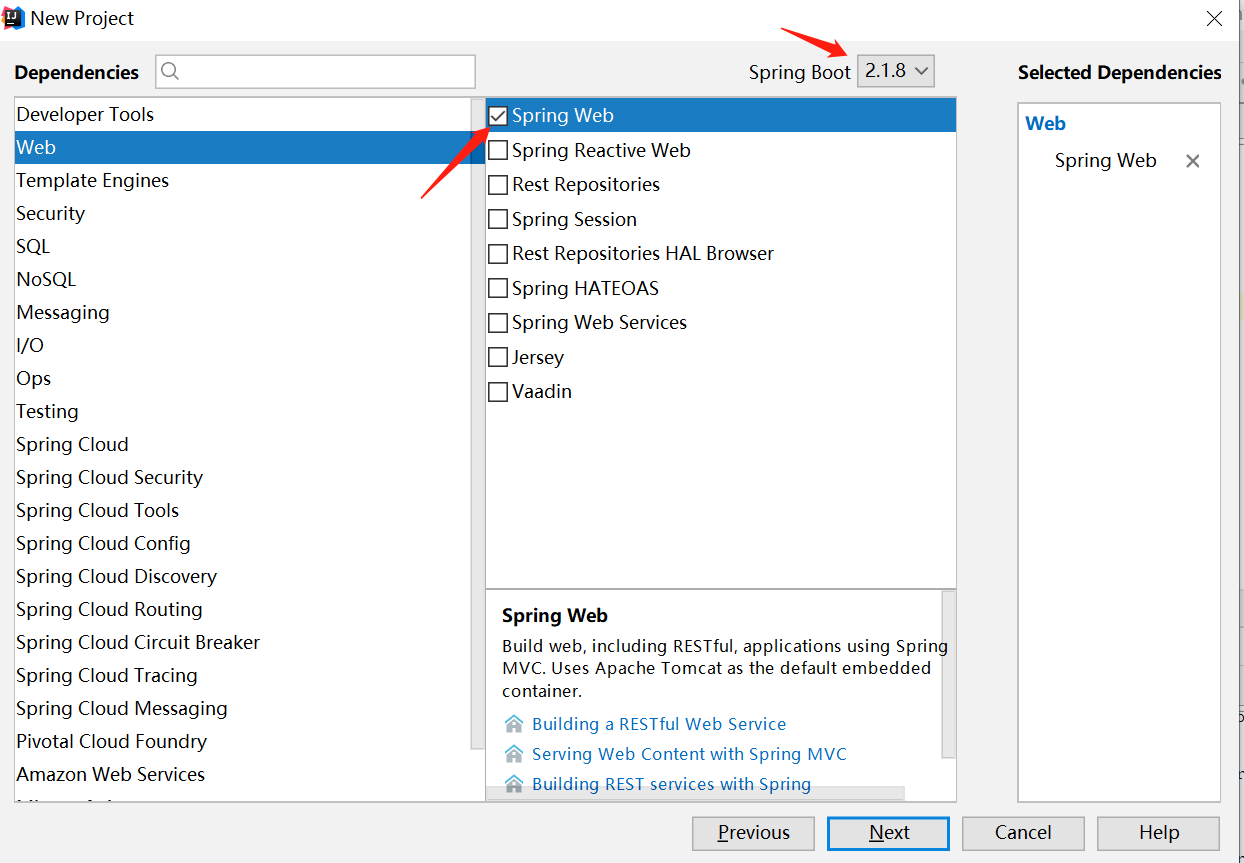Screen dimensions: 1244x863
Task: Click the Next button
Action: 888,833
